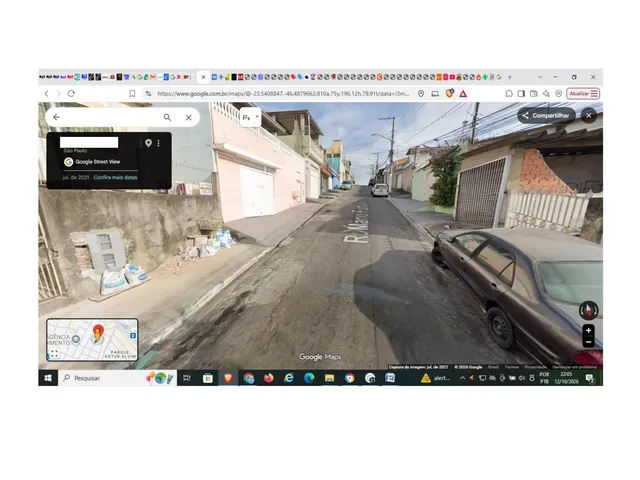
Task: Open three-dot menu in Street View card
Action: tap(158, 143)
